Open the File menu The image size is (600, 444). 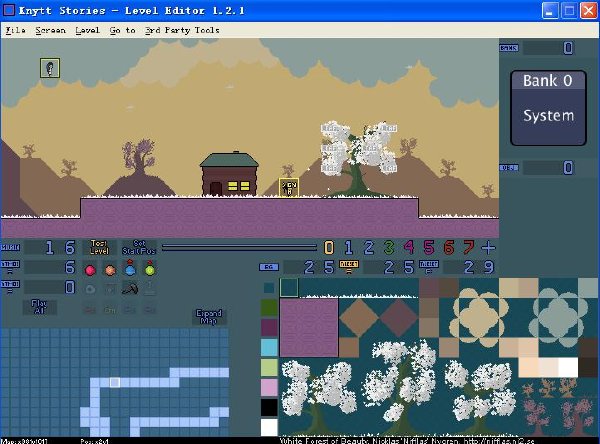(x=15, y=30)
